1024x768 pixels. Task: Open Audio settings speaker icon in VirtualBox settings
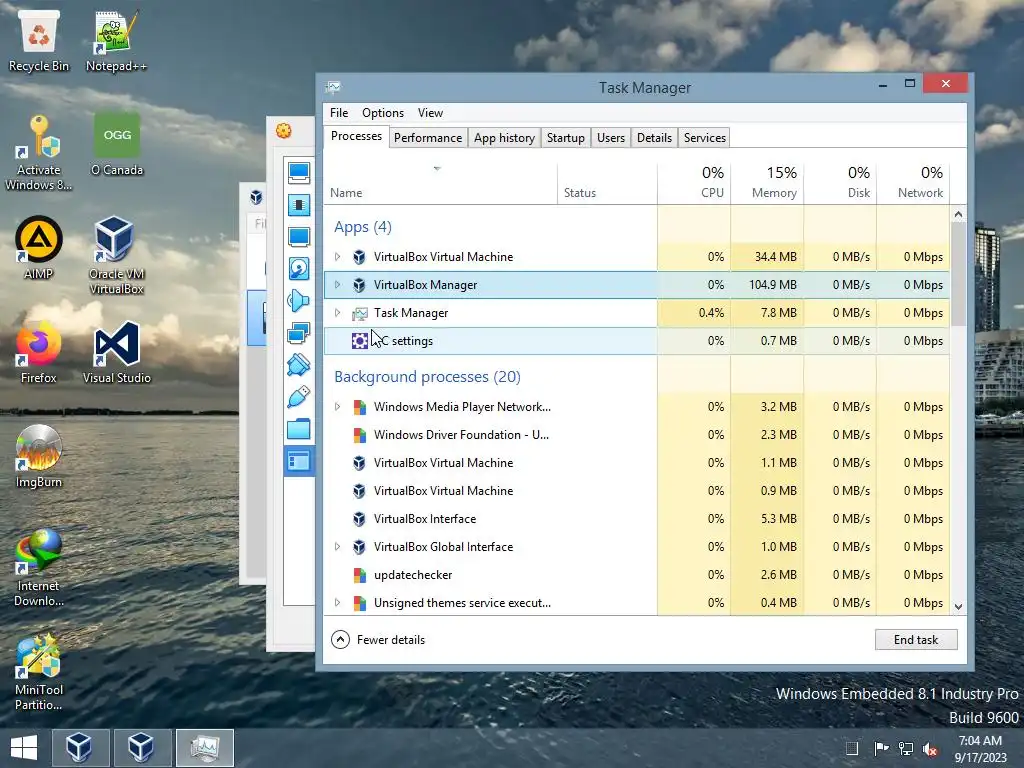(299, 301)
